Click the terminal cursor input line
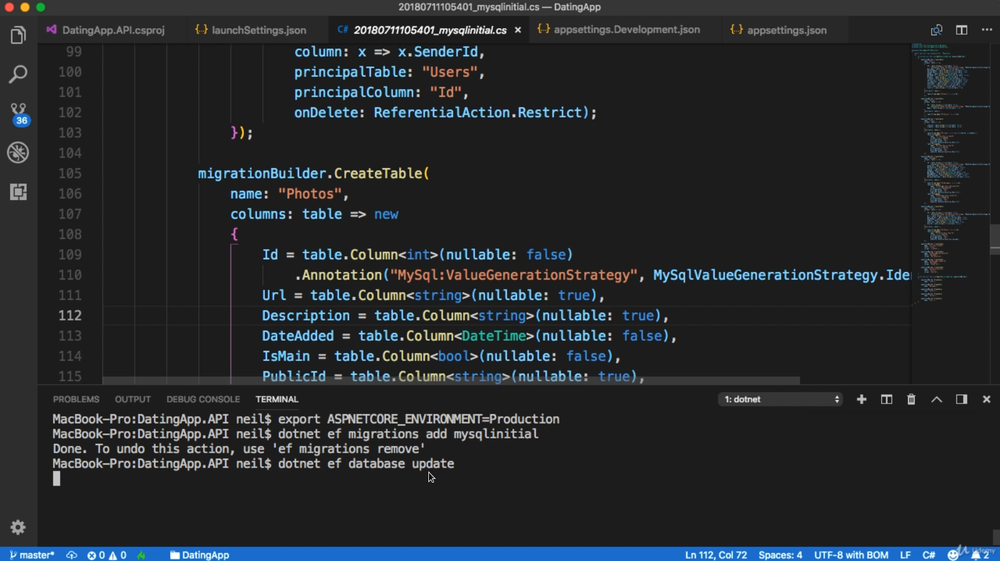This screenshot has width=1000, height=561. click(56, 479)
